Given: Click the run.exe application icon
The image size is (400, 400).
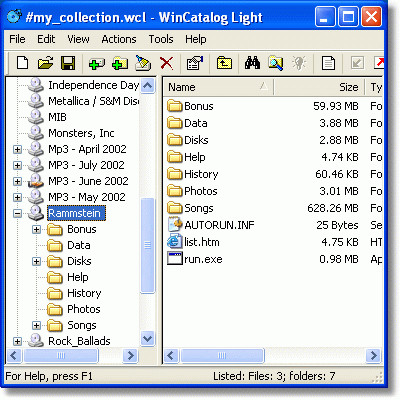Looking at the screenshot, I should pyautogui.click(x=175, y=259).
